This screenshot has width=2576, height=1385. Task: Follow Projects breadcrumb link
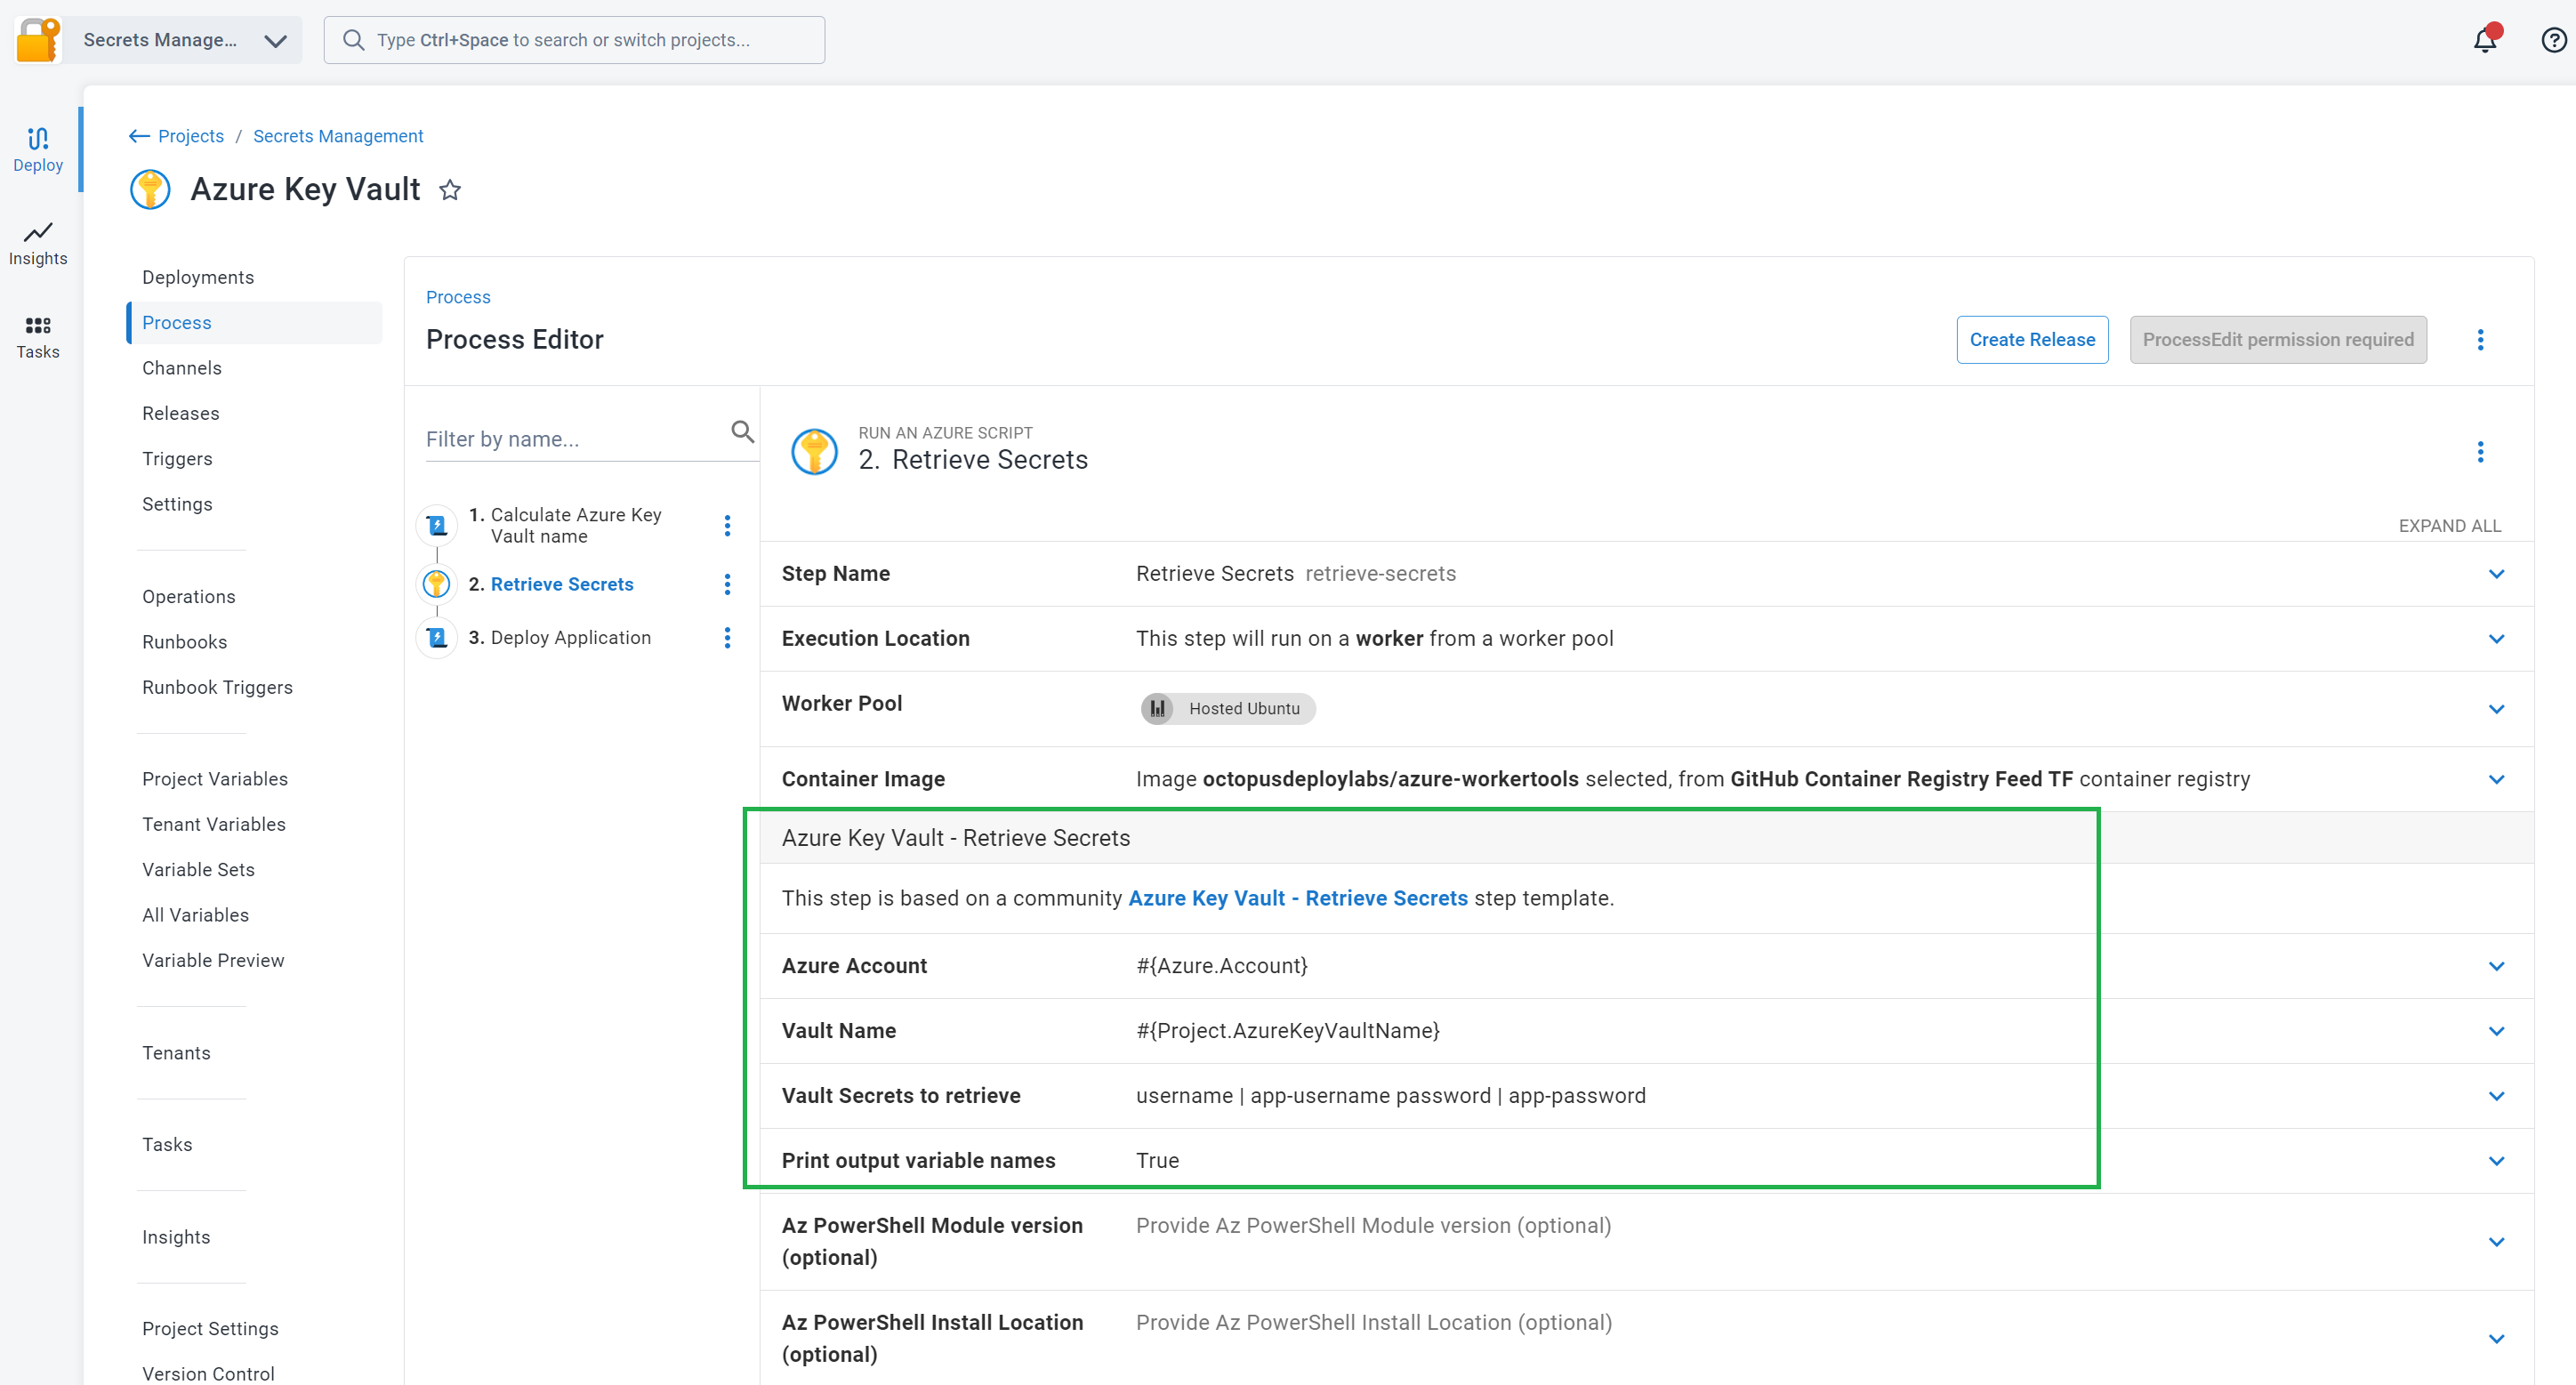coord(191,136)
